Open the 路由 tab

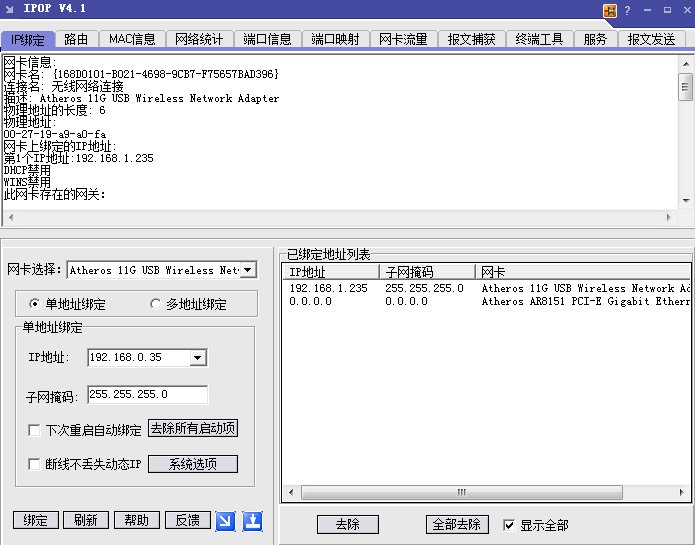click(x=76, y=39)
